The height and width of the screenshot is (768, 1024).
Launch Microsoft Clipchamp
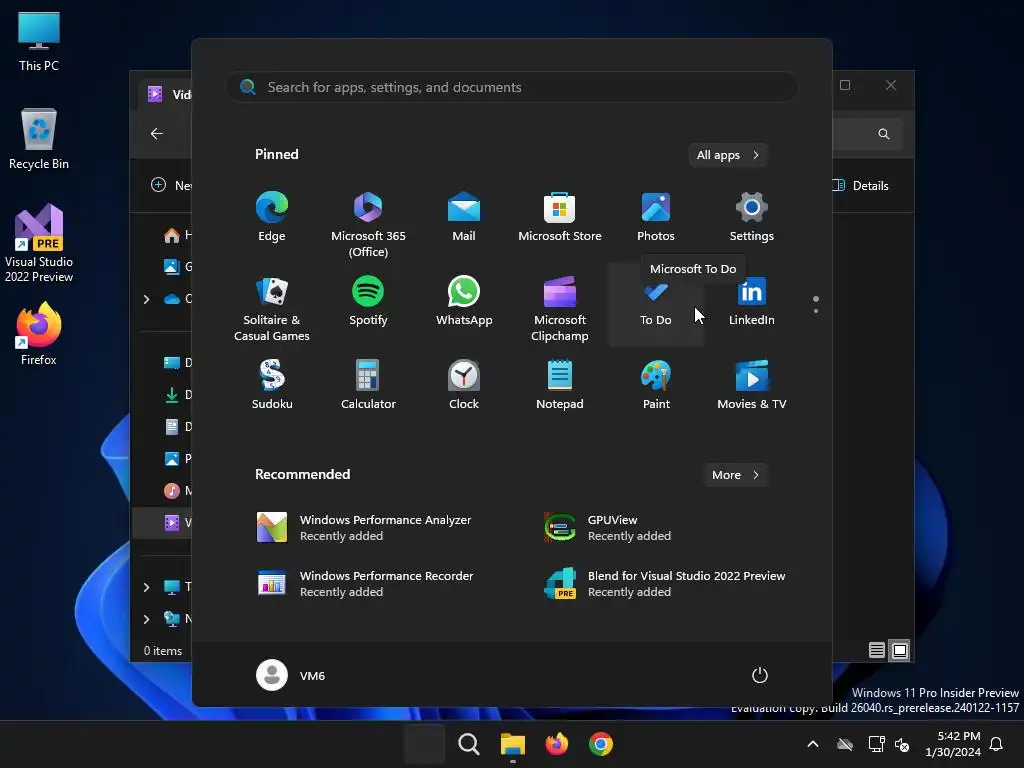(x=560, y=308)
